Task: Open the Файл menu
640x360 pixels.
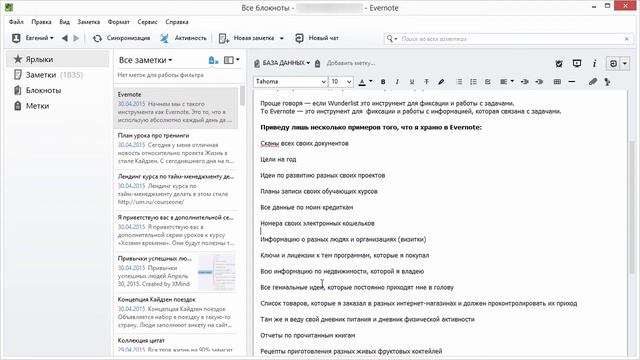Action: coord(16,22)
